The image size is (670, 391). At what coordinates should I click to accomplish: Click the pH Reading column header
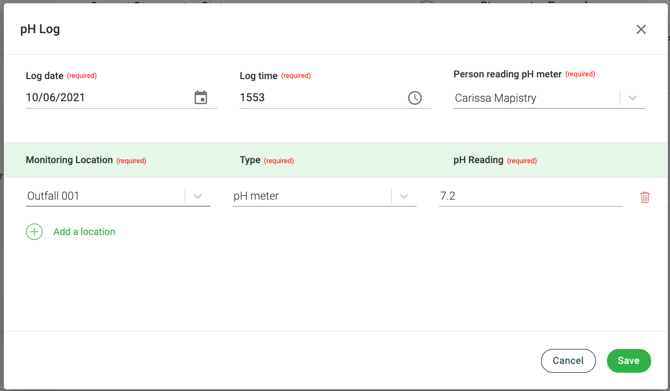(478, 160)
